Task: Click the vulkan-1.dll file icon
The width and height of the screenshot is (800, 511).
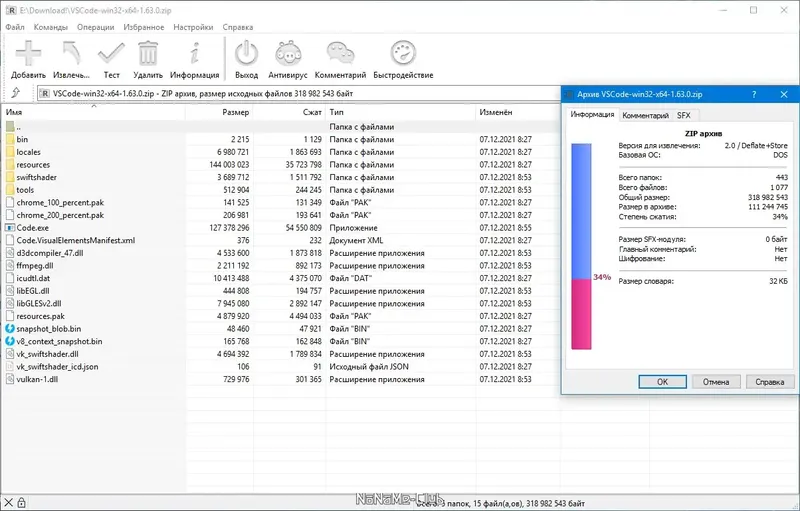Action: (10, 379)
